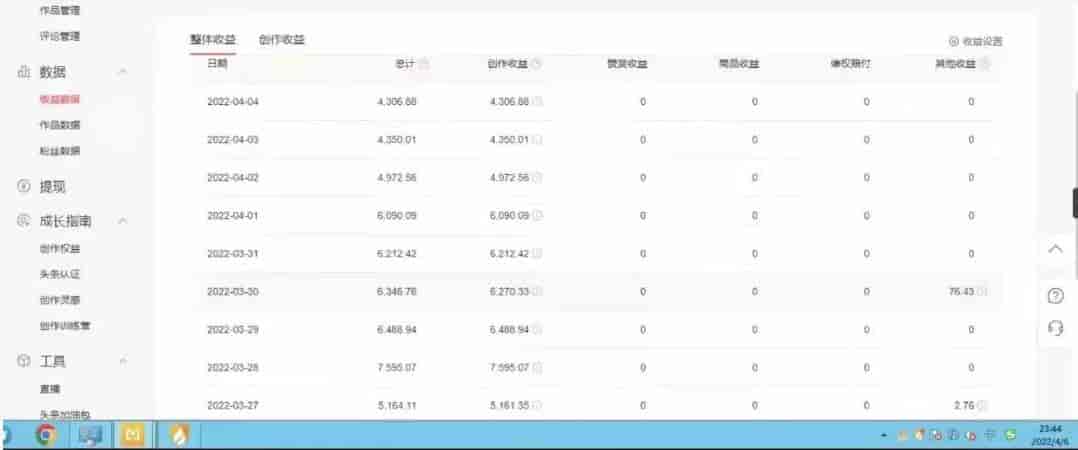The image size is (1078, 450).
Task: Open 直播 under 工具
Action: [x=50, y=389]
